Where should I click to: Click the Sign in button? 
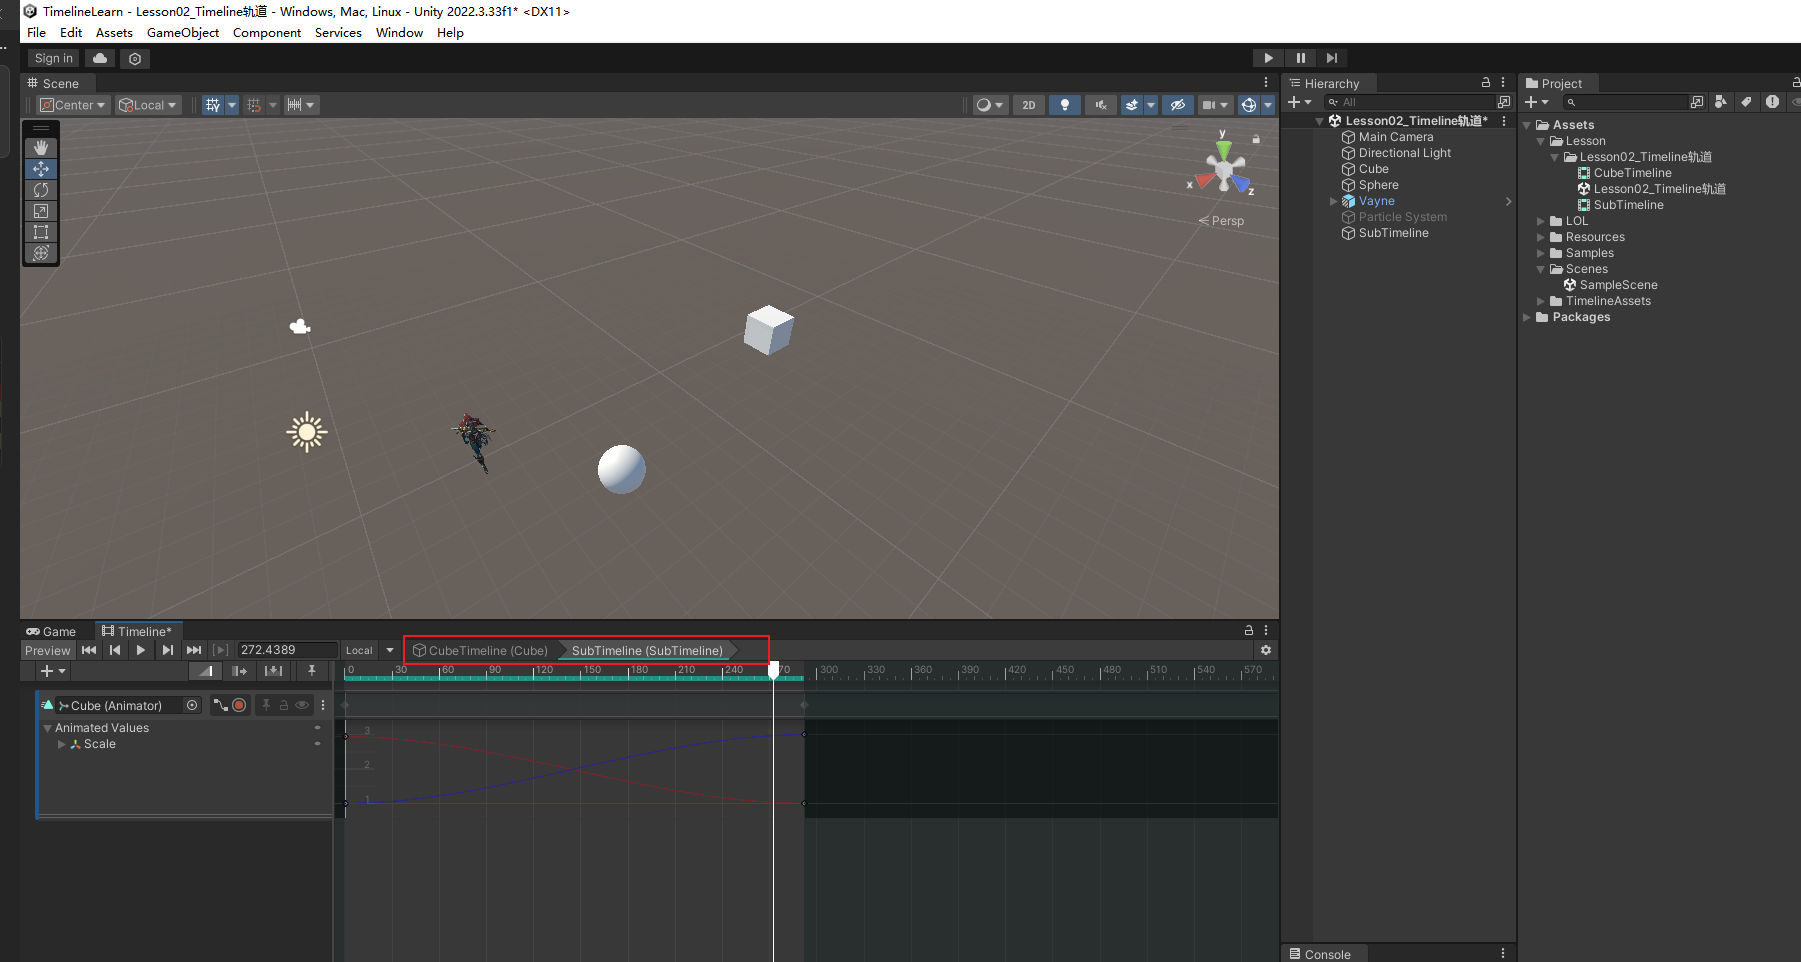click(53, 59)
